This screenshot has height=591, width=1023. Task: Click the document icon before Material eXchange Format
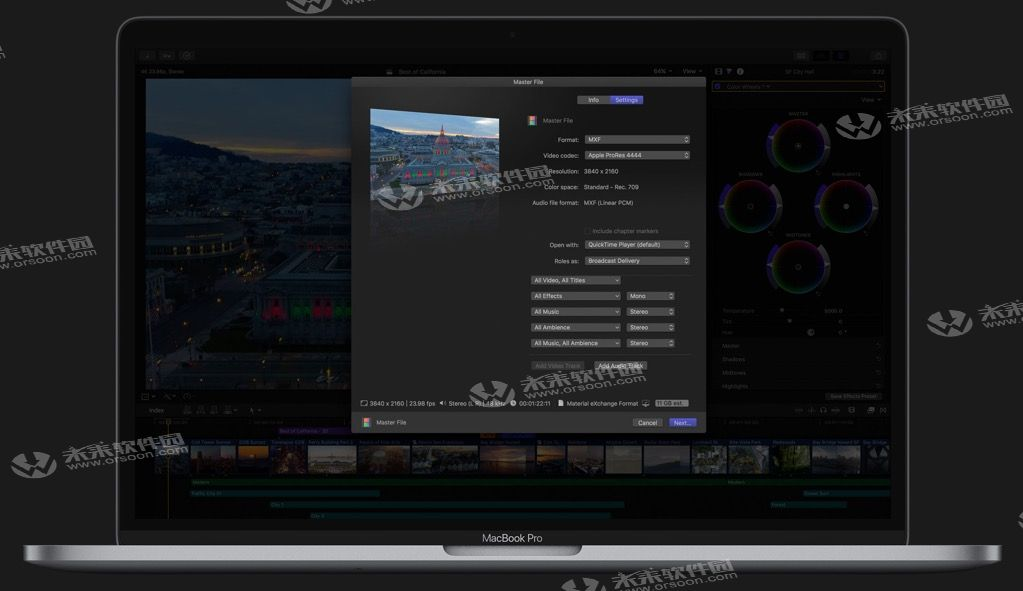pyautogui.click(x=560, y=403)
